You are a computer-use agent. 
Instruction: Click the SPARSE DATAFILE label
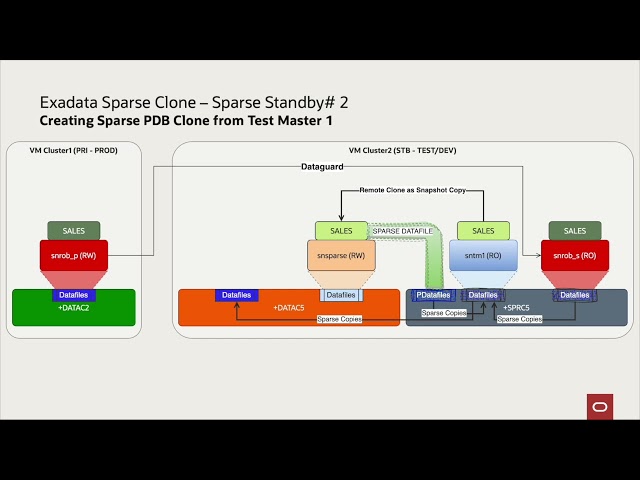pyautogui.click(x=402, y=231)
